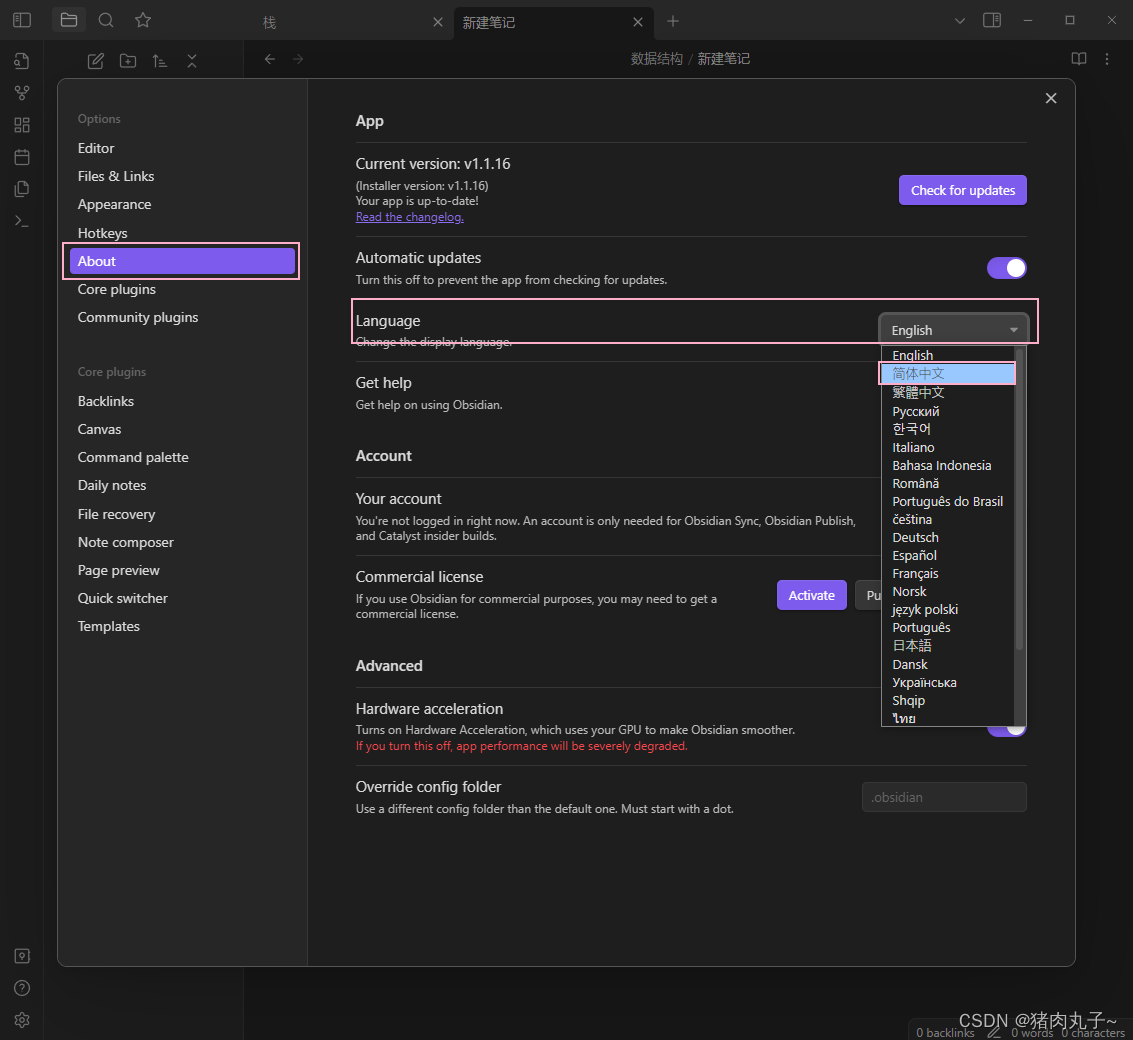Toggle Automatic updates switch

coord(1007,268)
